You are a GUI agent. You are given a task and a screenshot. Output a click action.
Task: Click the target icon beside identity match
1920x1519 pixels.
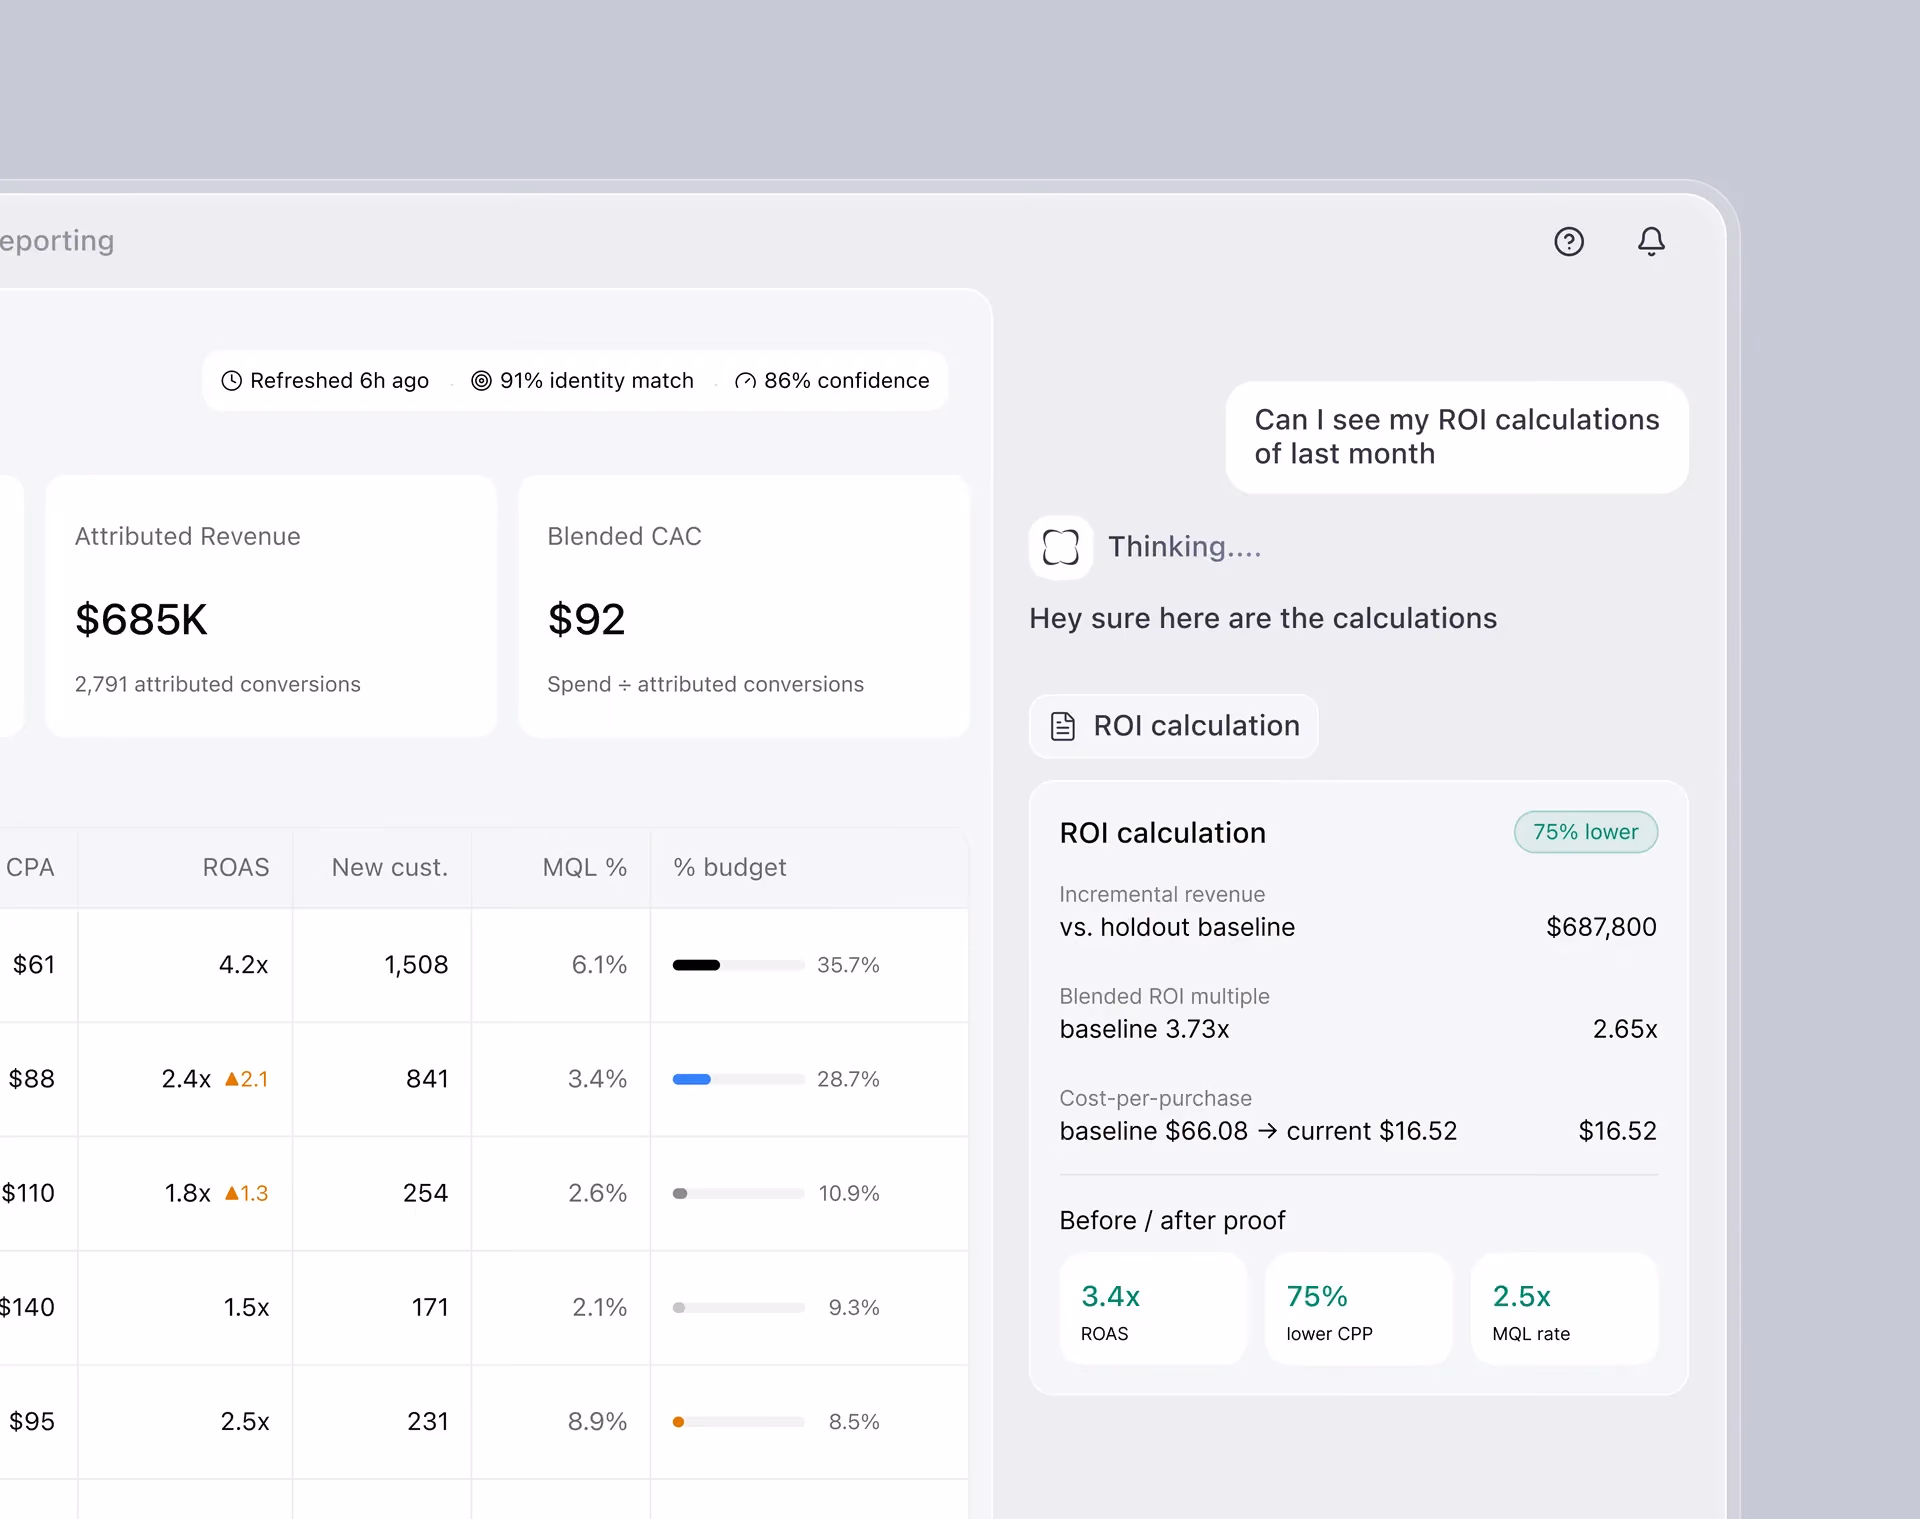pyautogui.click(x=481, y=381)
